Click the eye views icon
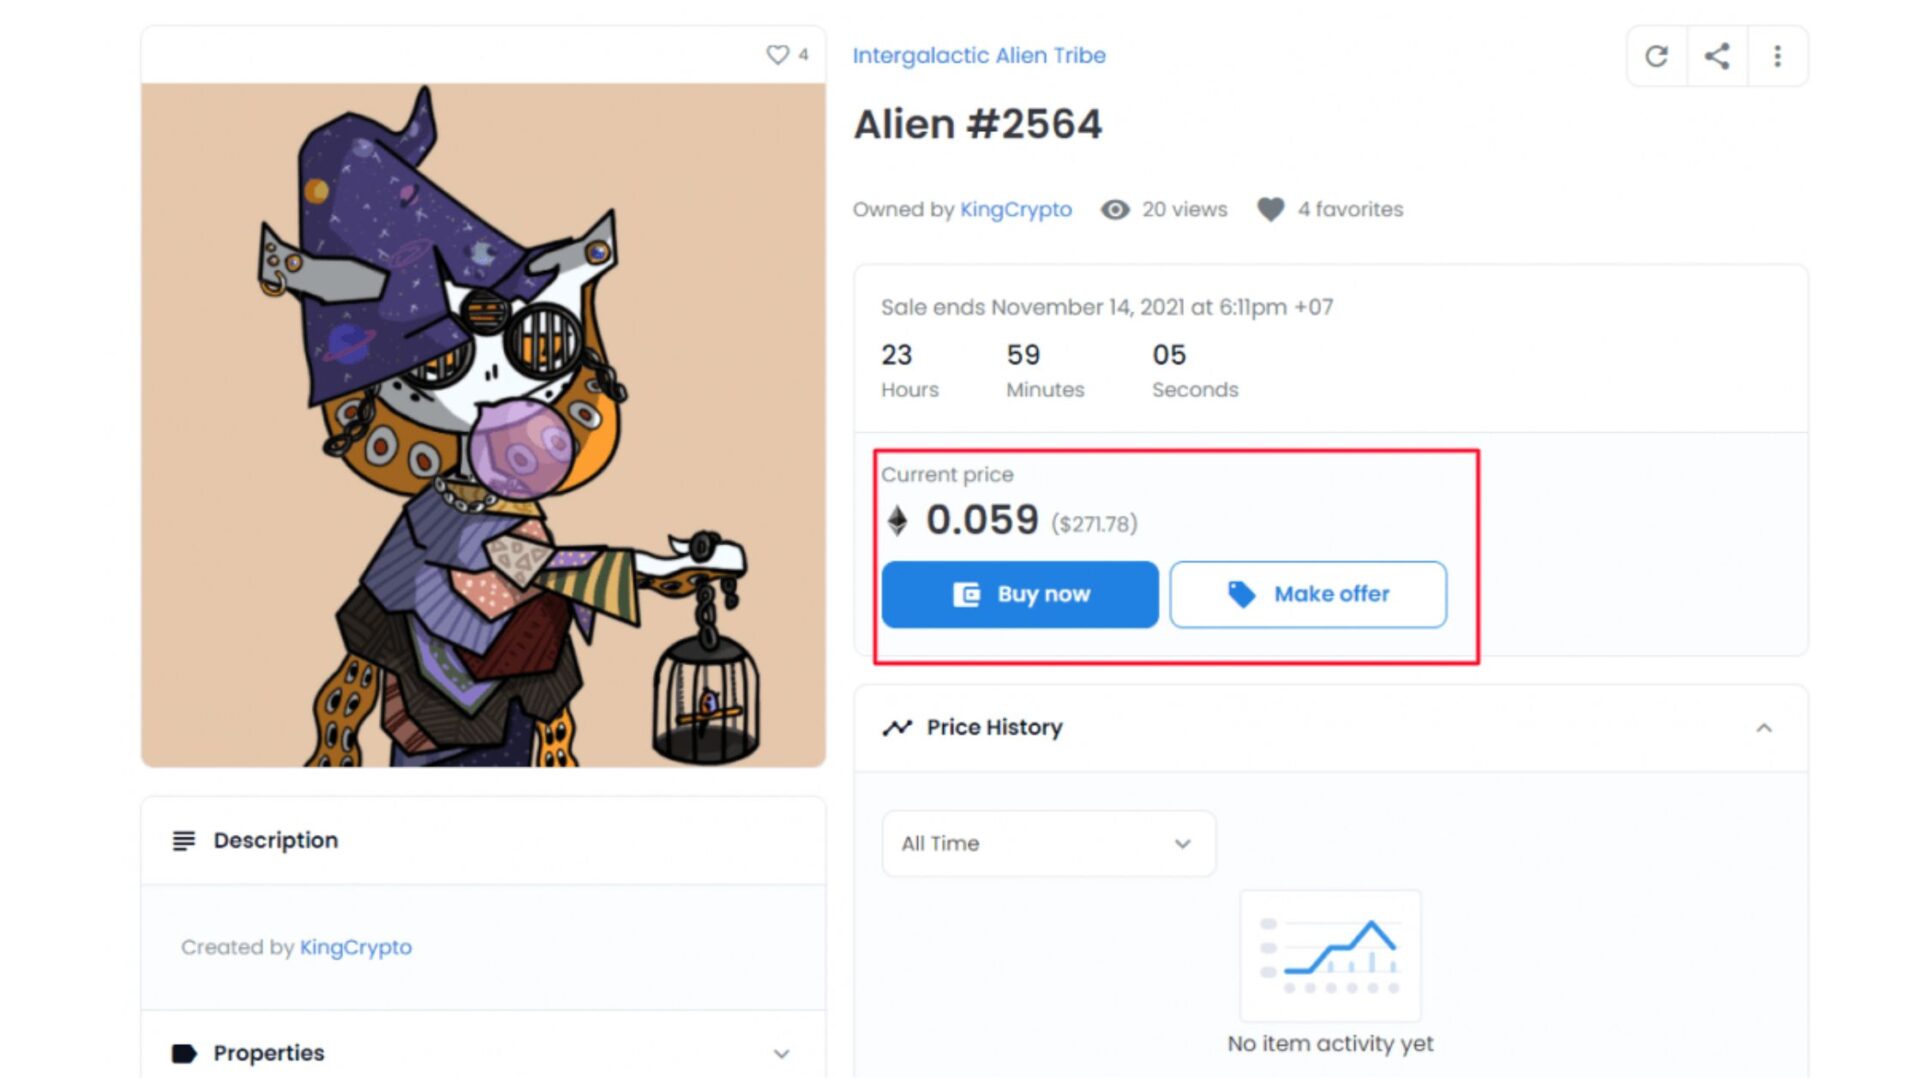This screenshot has height=1080, width=1920. (1115, 210)
